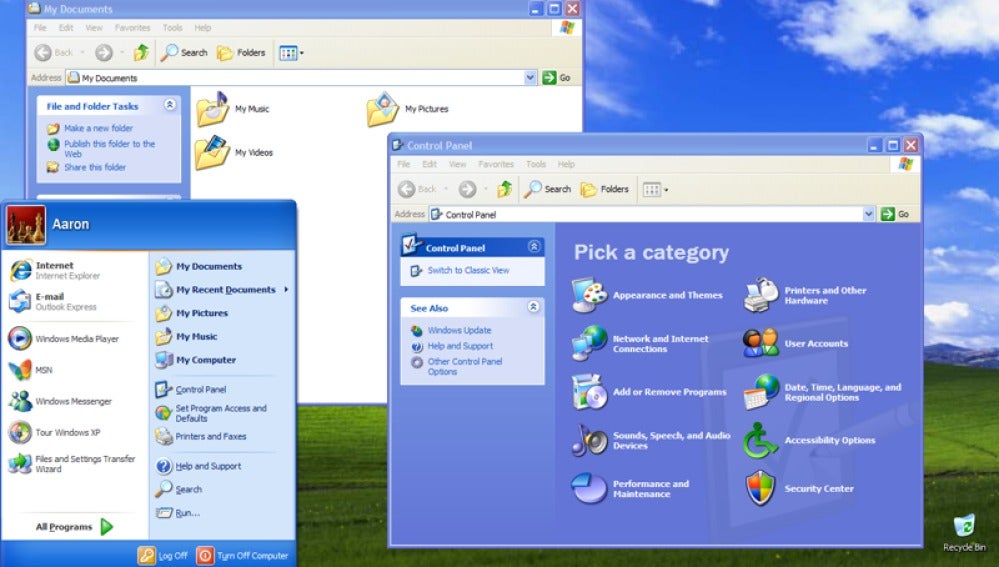Screen dimensions: 999x567
Task: Click the My Documents address bar field
Action: (x=300, y=78)
